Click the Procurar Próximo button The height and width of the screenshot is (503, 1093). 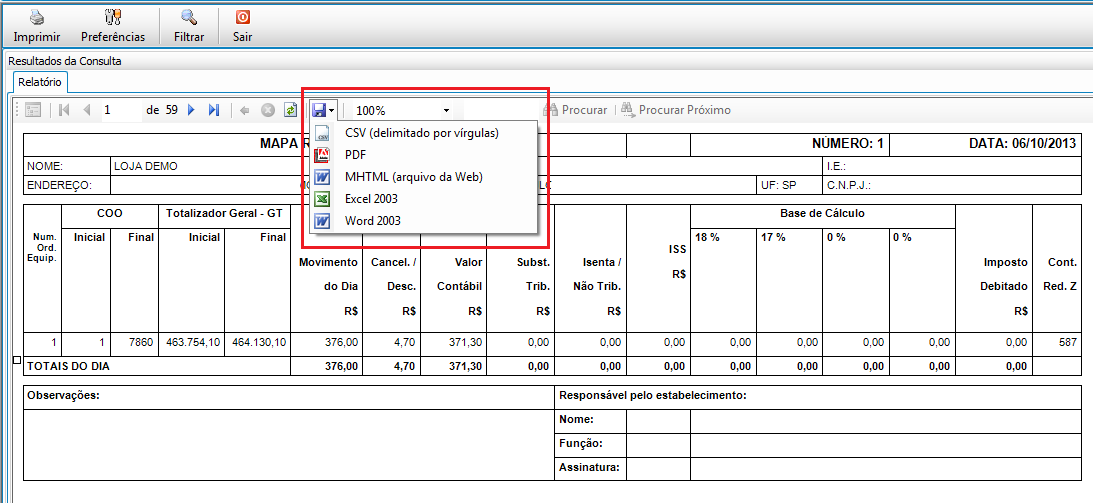pos(675,110)
